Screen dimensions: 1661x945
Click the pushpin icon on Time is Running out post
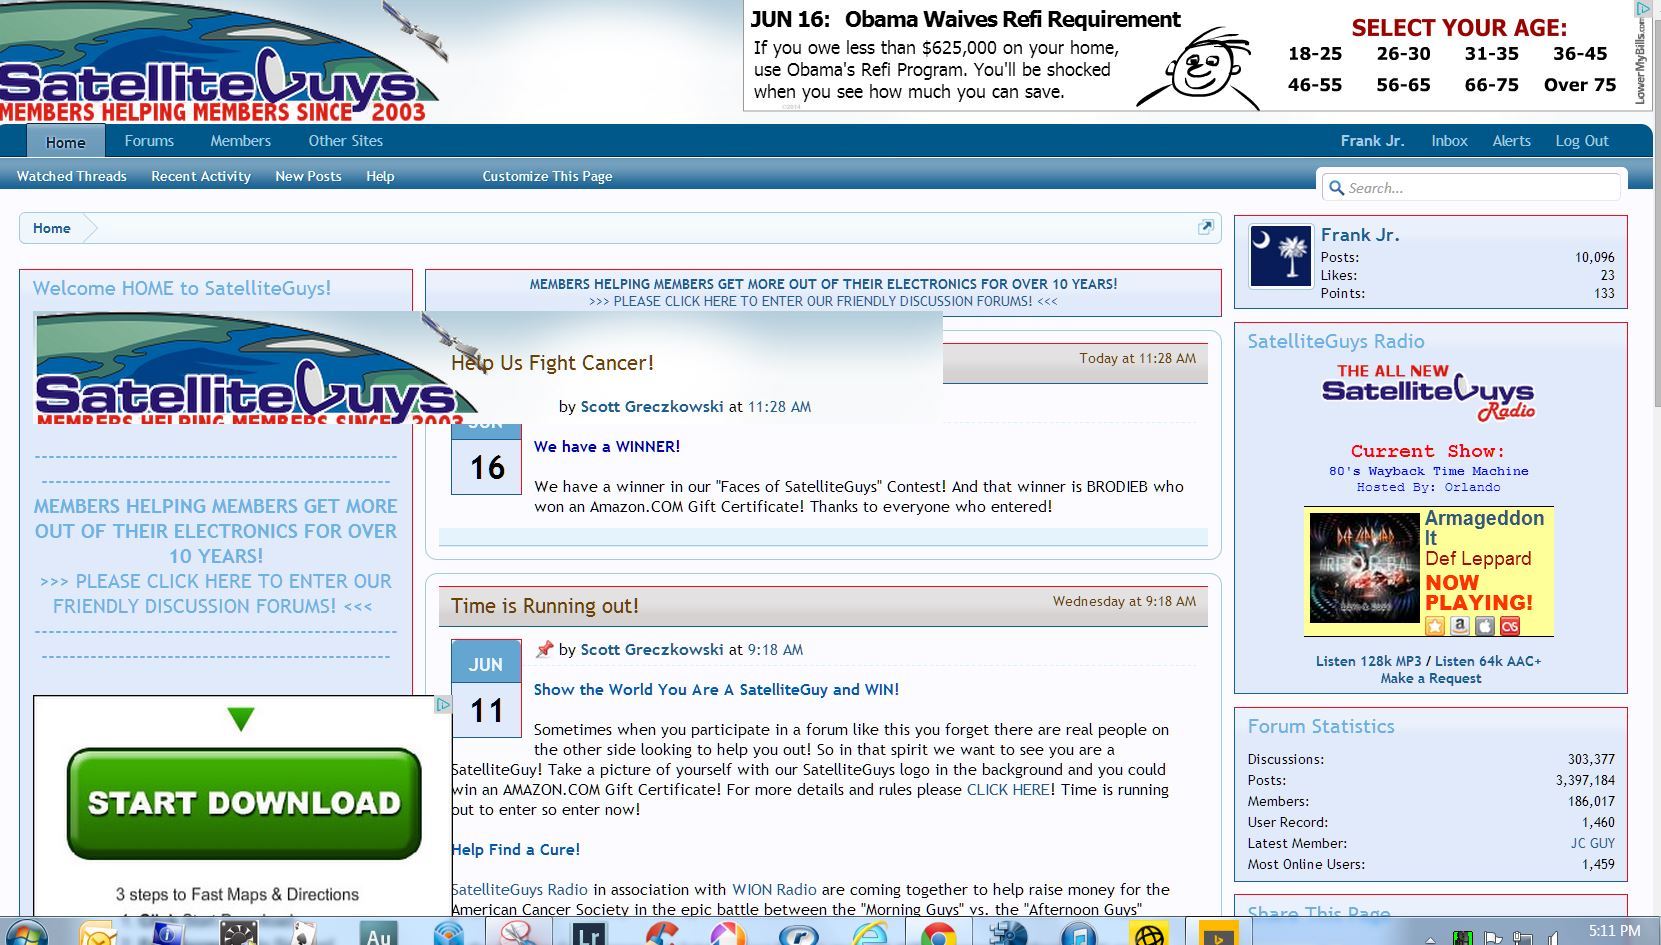(544, 650)
